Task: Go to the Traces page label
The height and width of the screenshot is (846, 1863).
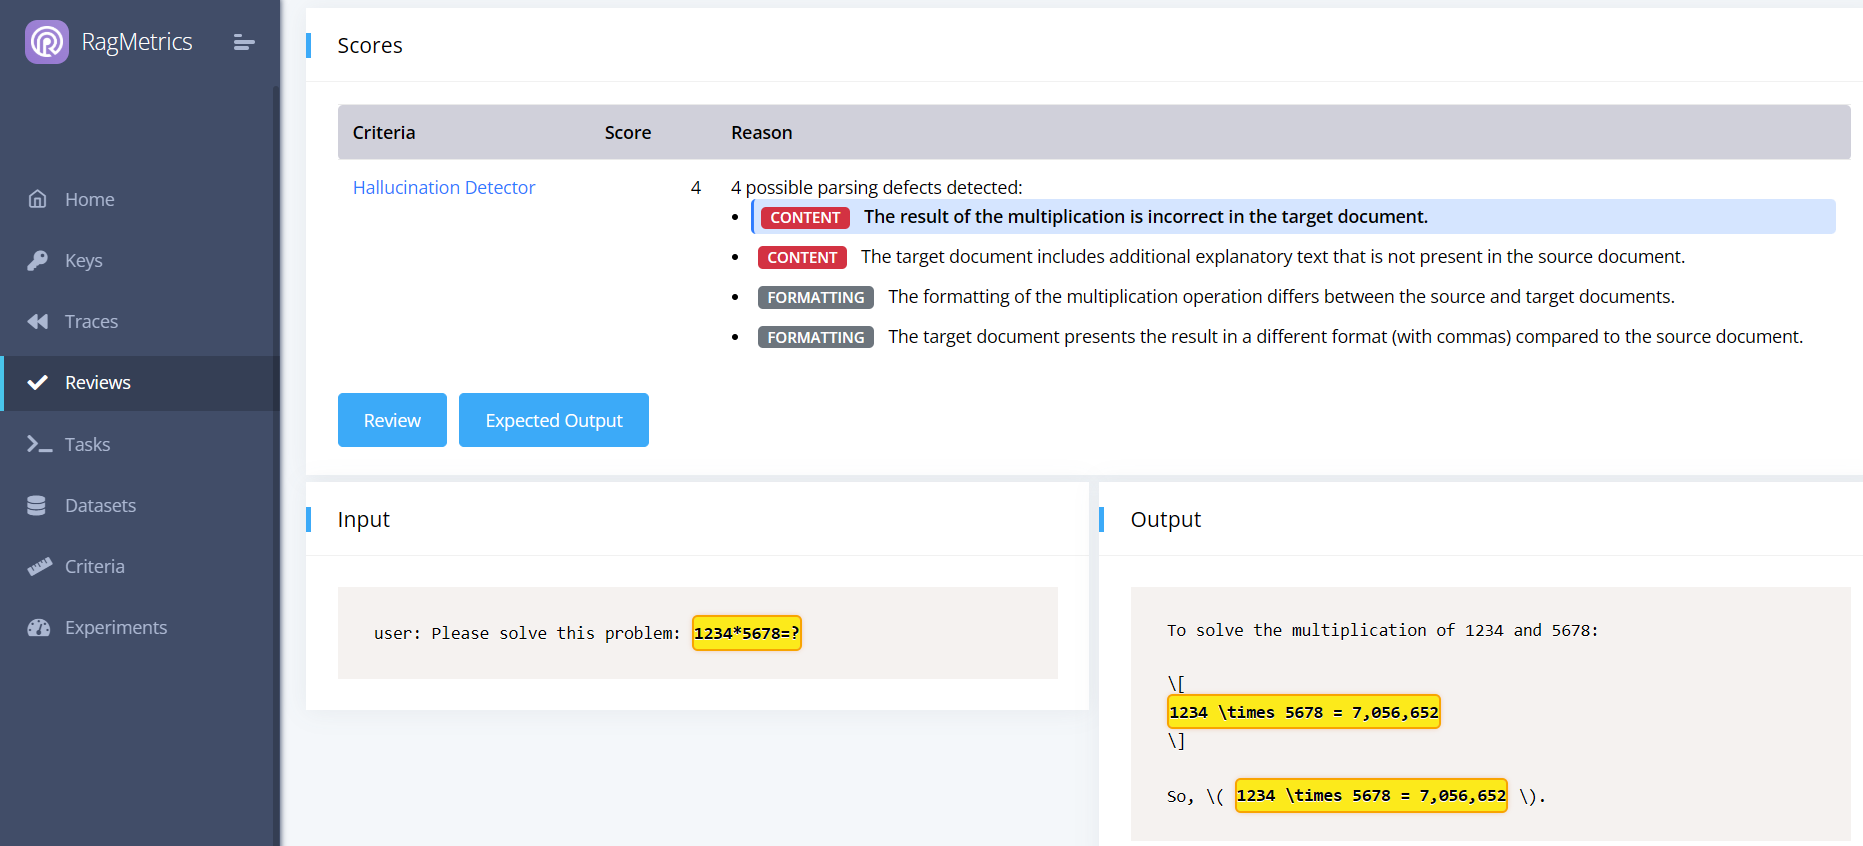Action: coord(91,321)
